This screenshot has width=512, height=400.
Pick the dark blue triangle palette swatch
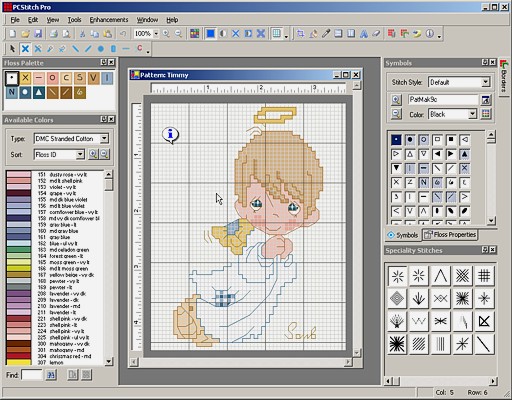(x=39, y=92)
